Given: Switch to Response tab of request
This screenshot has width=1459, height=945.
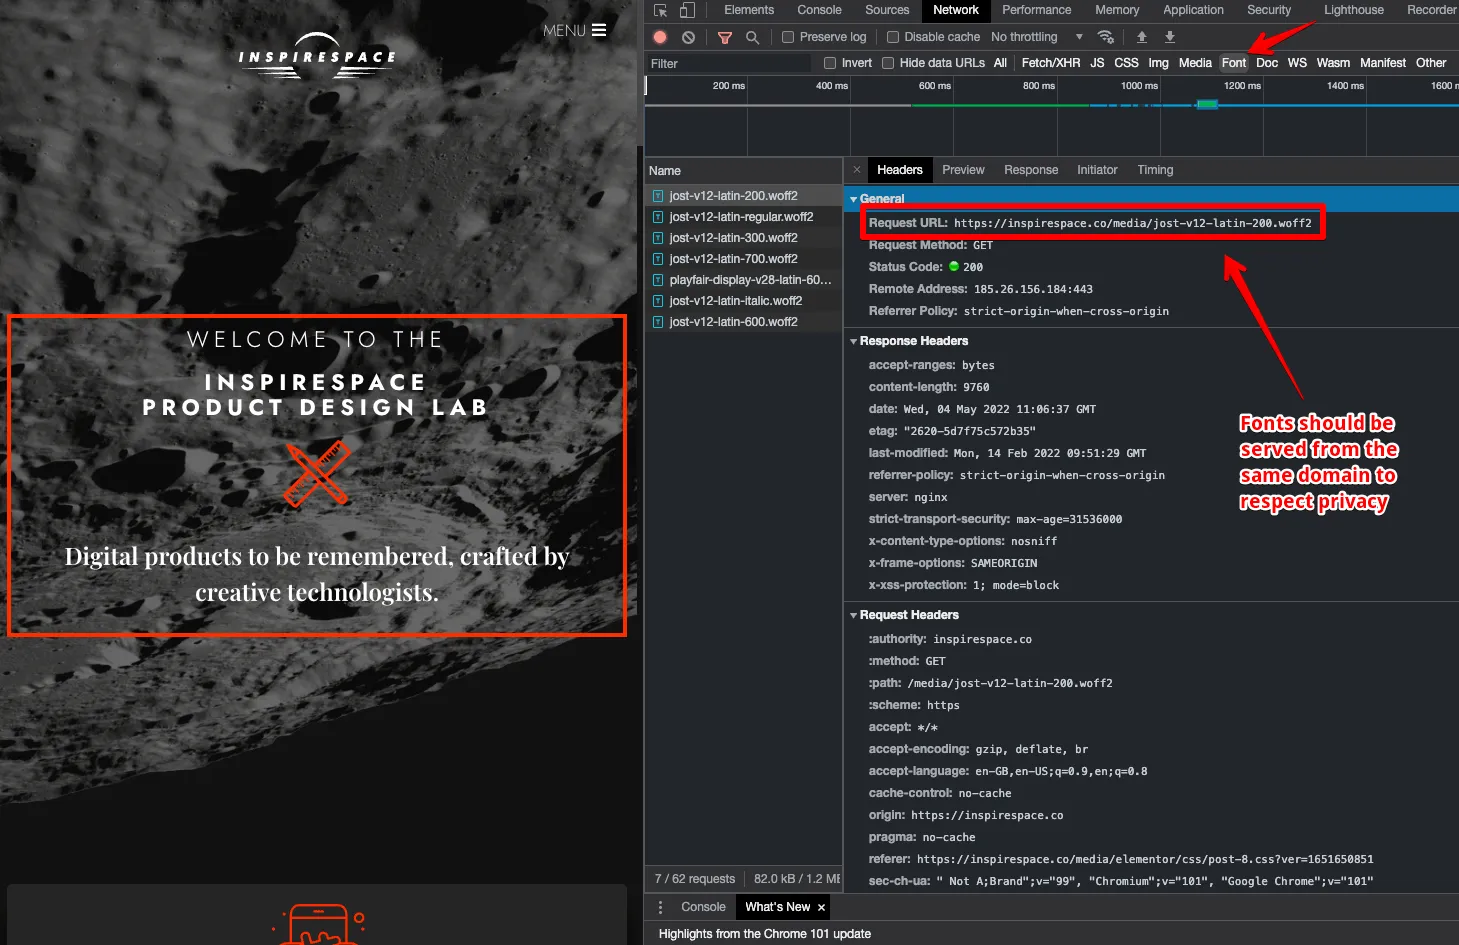Looking at the screenshot, I should 1031,170.
